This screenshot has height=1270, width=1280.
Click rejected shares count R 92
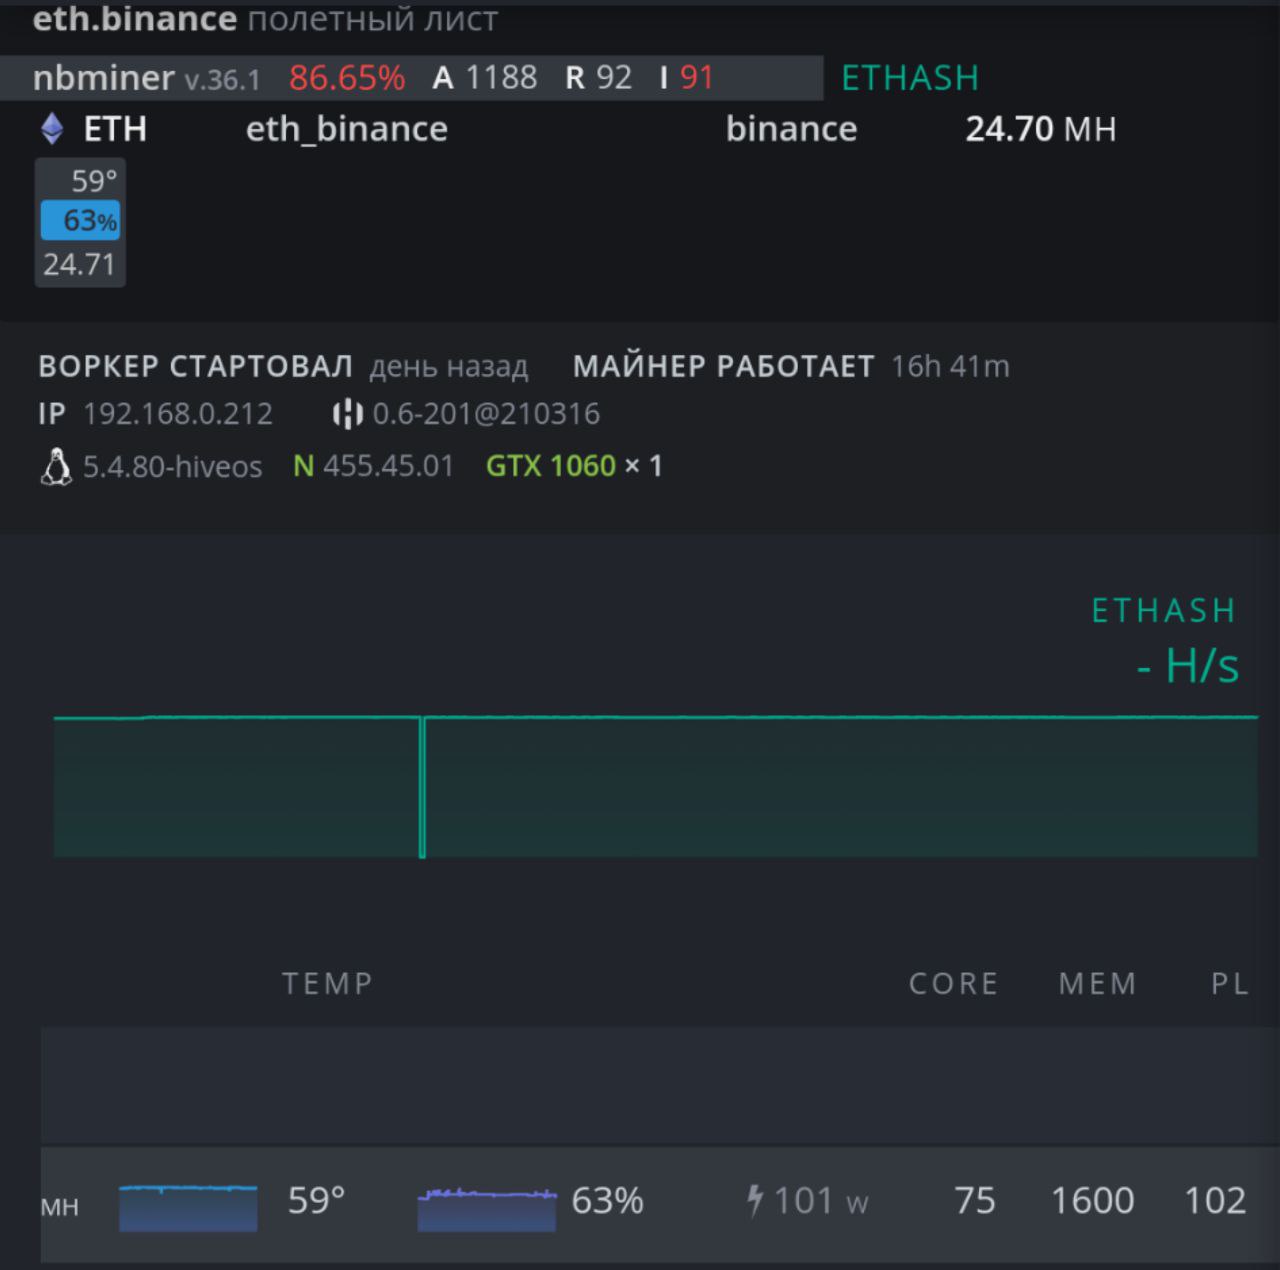599,78
